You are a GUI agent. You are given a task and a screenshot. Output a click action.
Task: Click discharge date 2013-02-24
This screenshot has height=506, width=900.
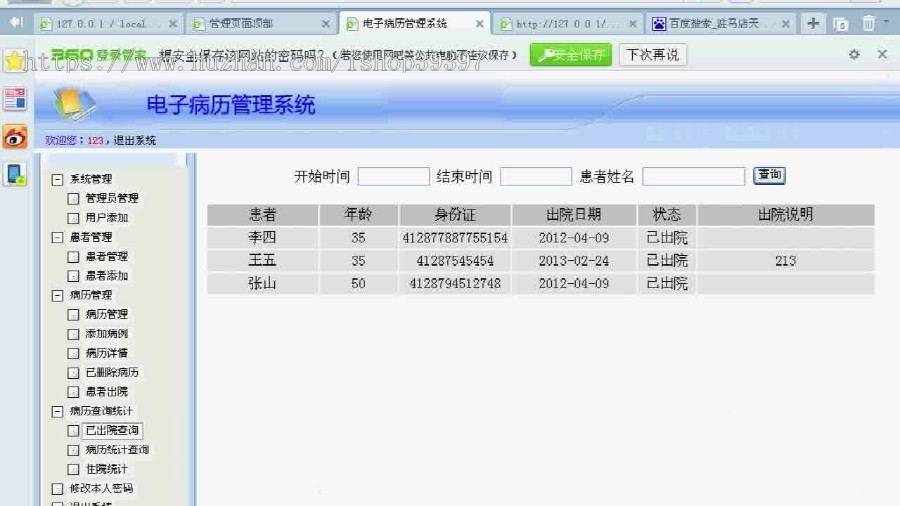[x=574, y=261]
